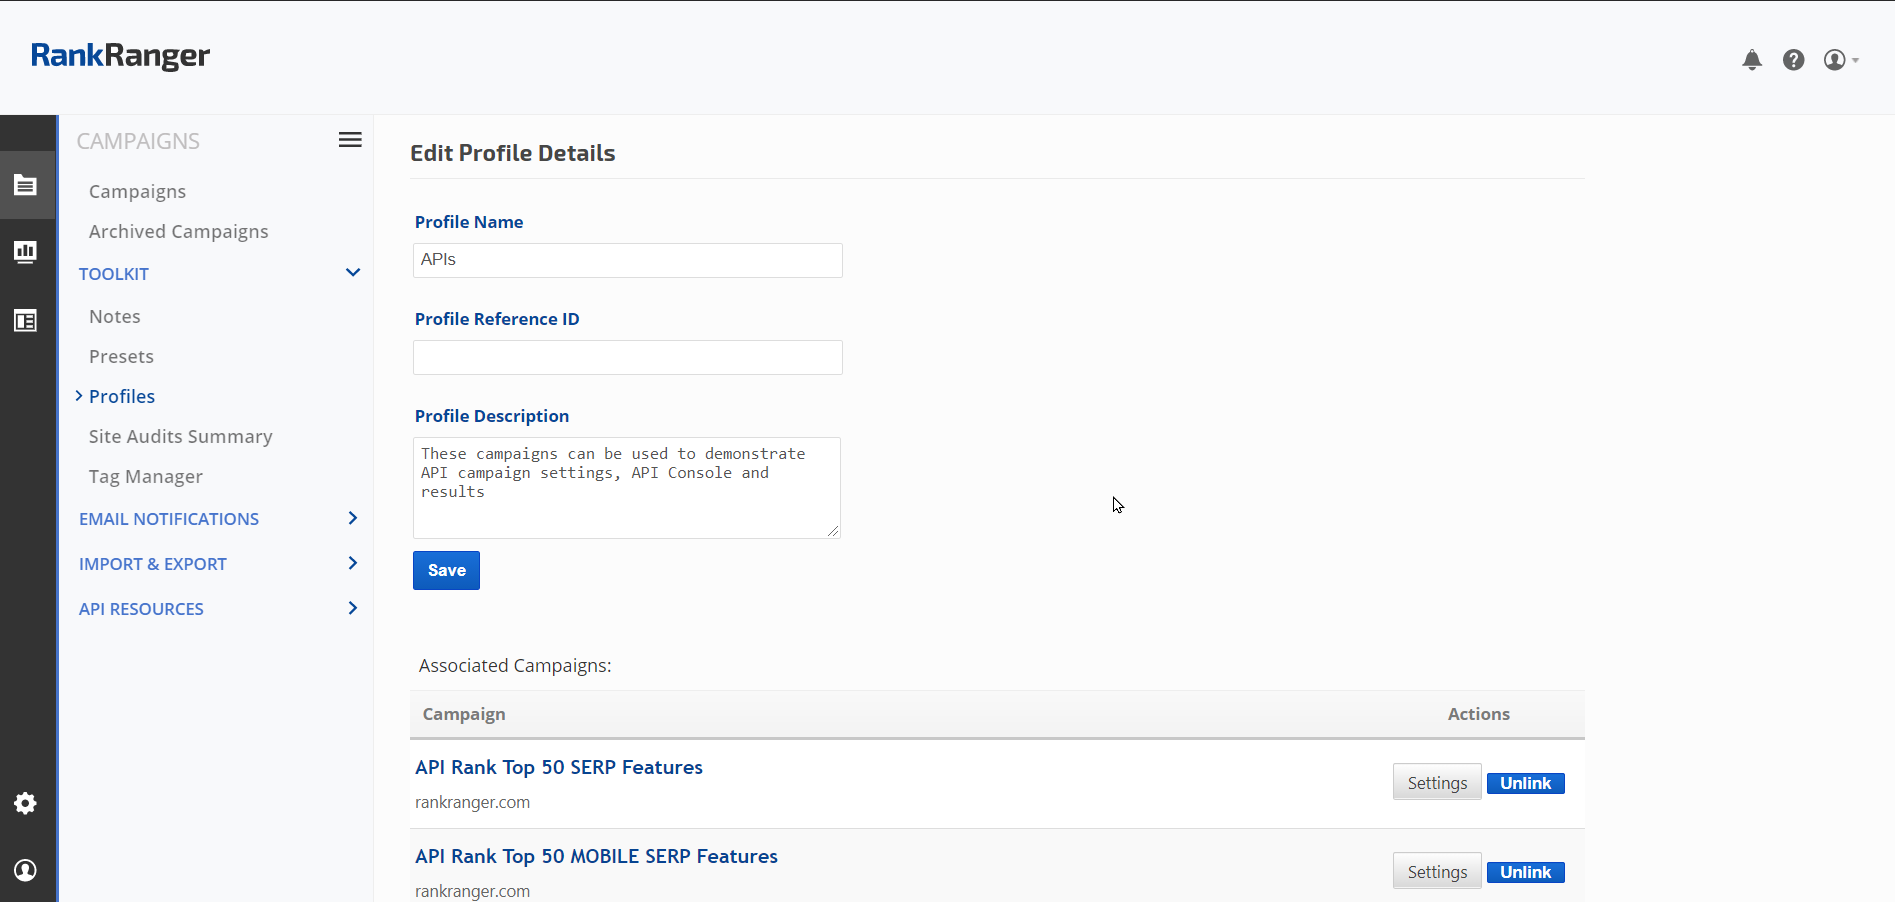Open Settings for API Rank Top 50 MOBILE campaign

[1436, 872]
